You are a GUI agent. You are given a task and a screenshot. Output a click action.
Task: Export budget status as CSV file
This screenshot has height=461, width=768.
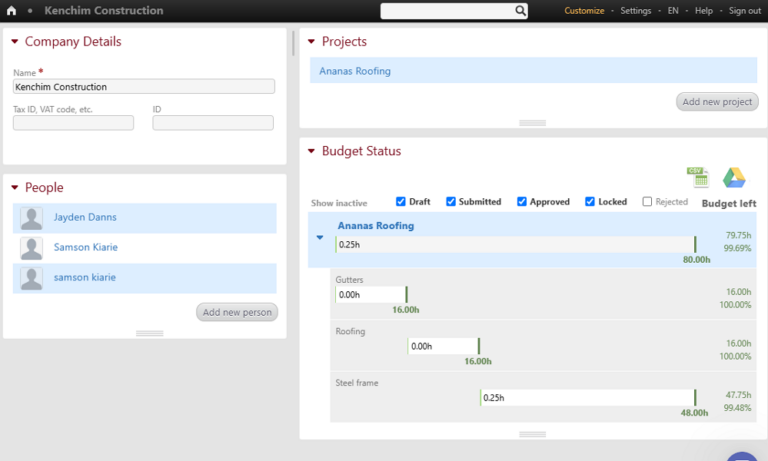[698, 177]
